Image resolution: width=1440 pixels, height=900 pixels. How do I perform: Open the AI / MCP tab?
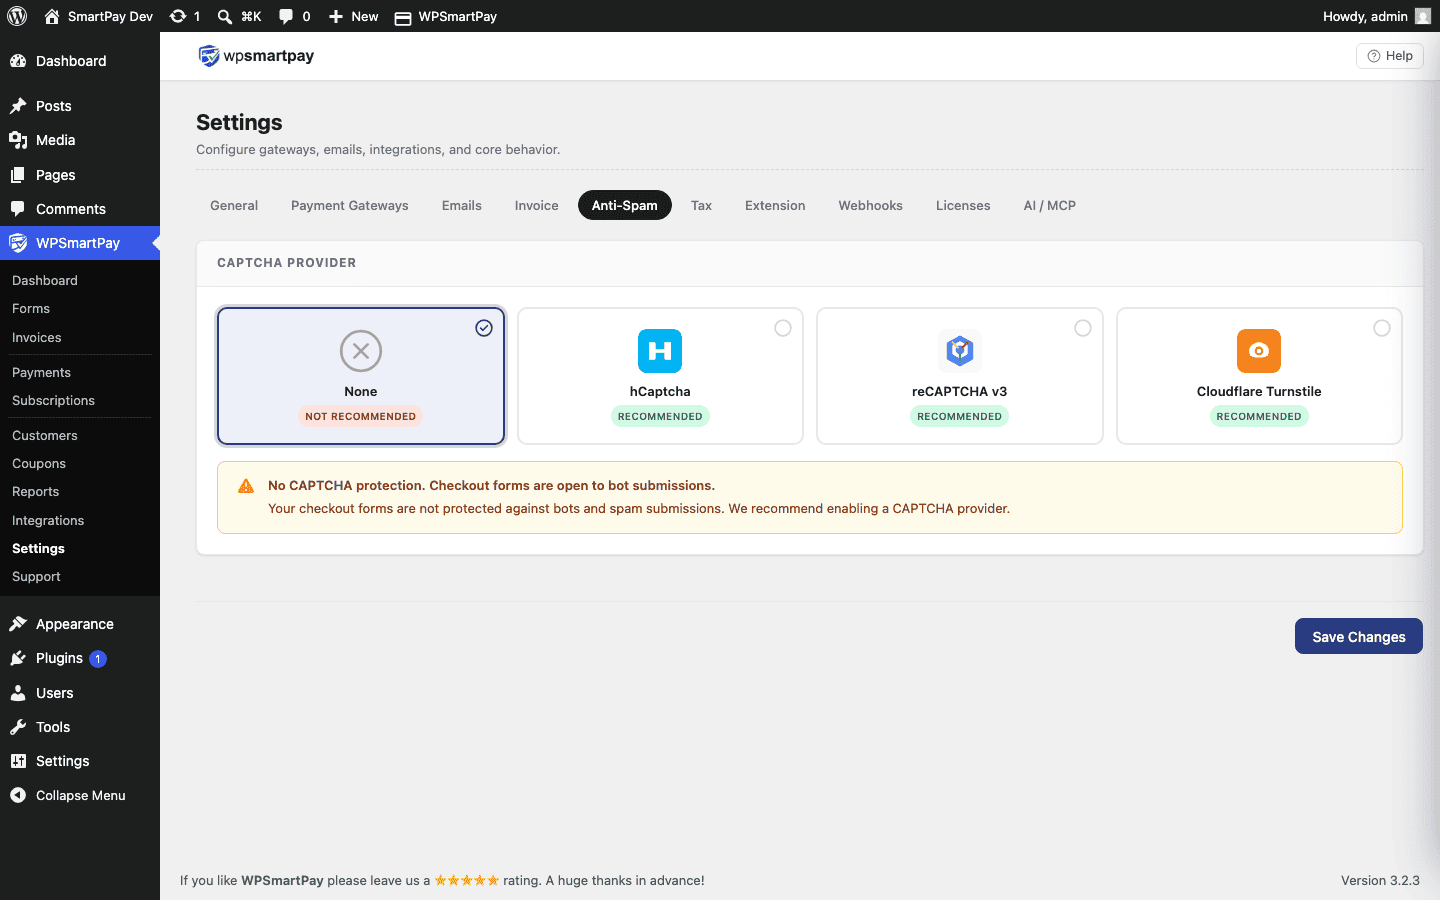pyautogui.click(x=1050, y=205)
